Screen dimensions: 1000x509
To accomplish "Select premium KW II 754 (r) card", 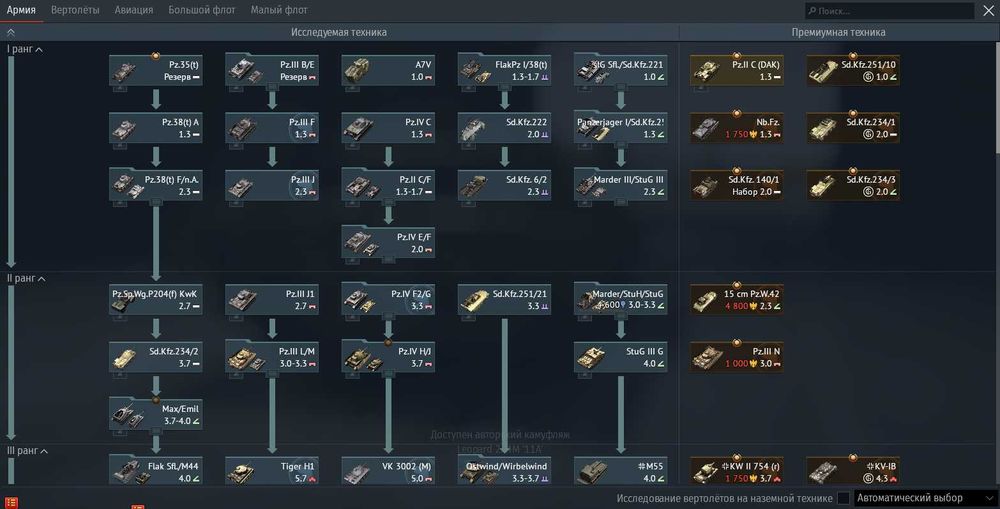I will 737,471.
